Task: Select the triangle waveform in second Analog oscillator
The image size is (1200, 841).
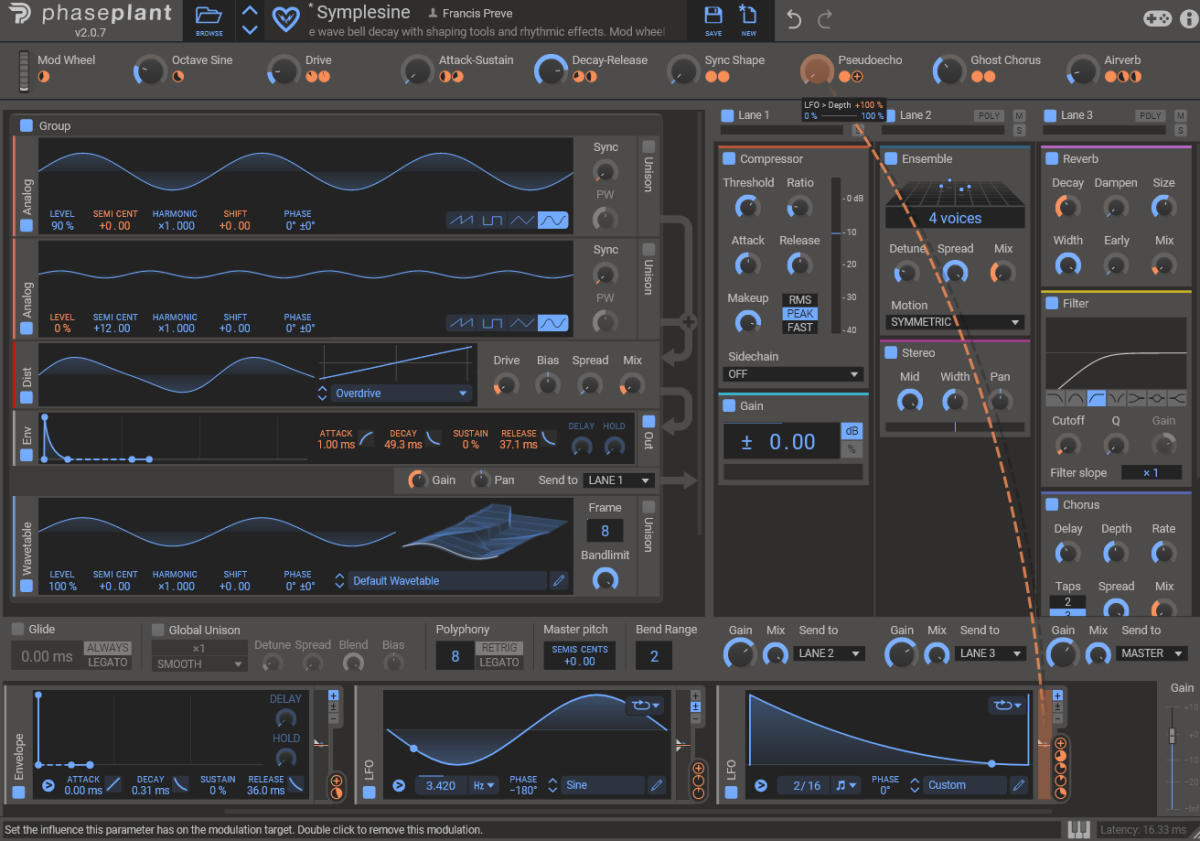Action: coord(523,322)
